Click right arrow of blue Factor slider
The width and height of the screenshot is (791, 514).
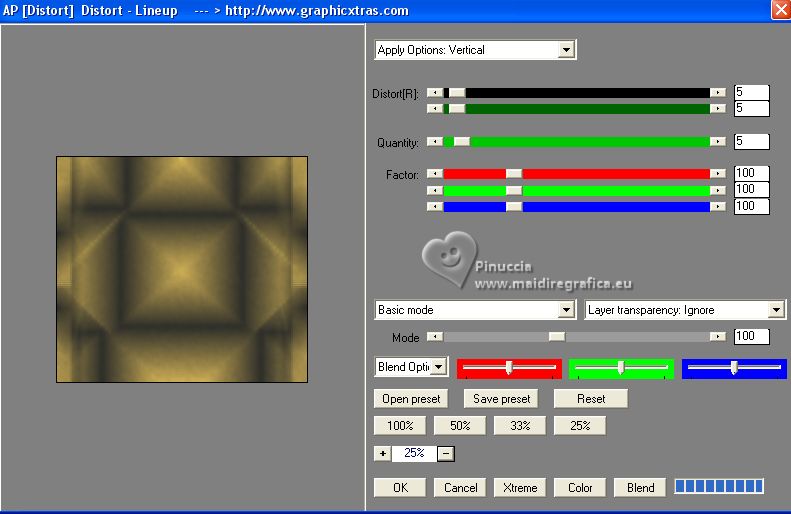717,206
